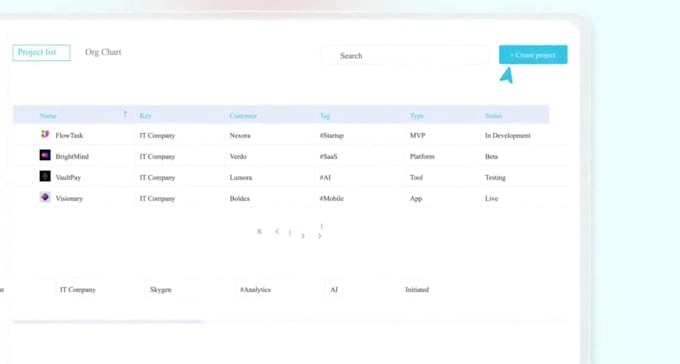680x364 pixels.
Task: Sort by the Name column header
Action: 48,116
